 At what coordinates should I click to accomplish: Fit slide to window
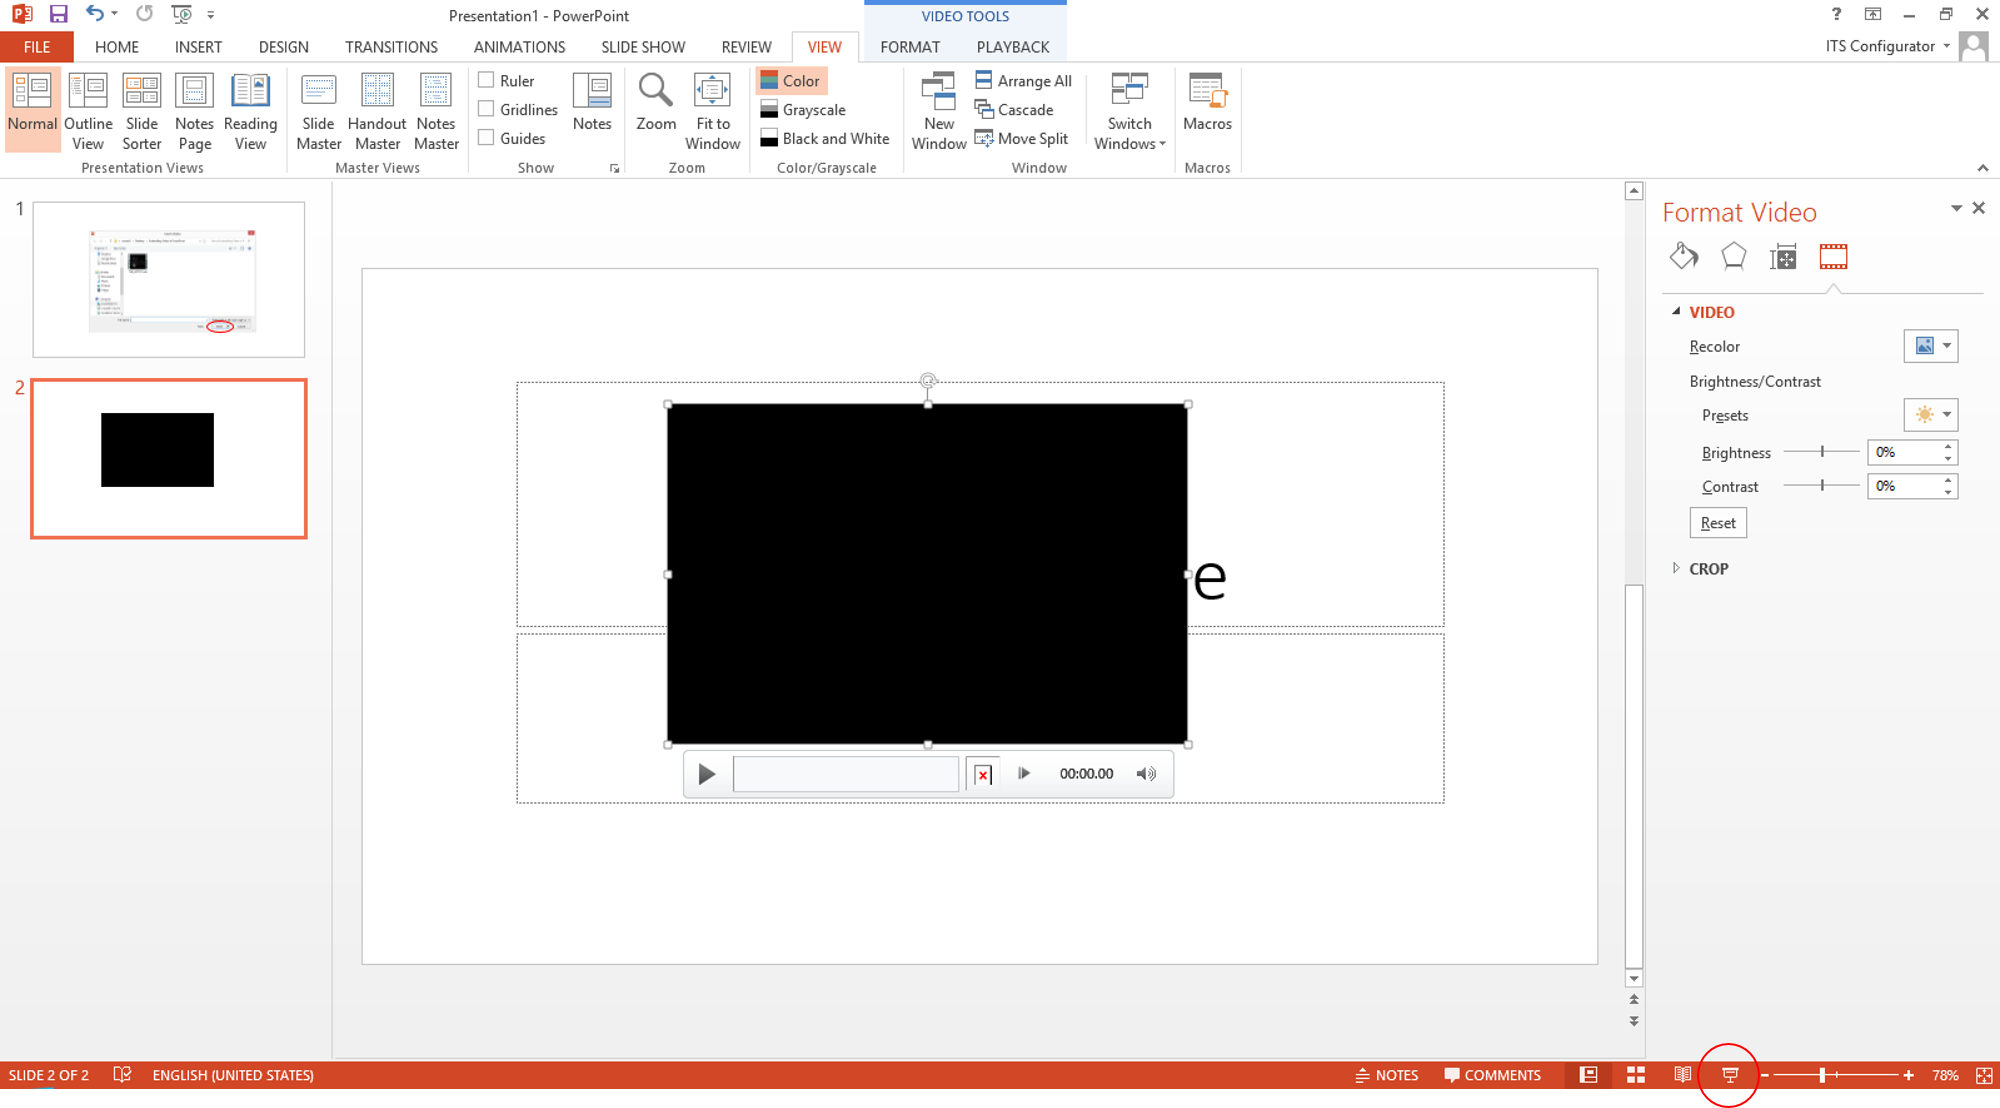[x=712, y=110]
